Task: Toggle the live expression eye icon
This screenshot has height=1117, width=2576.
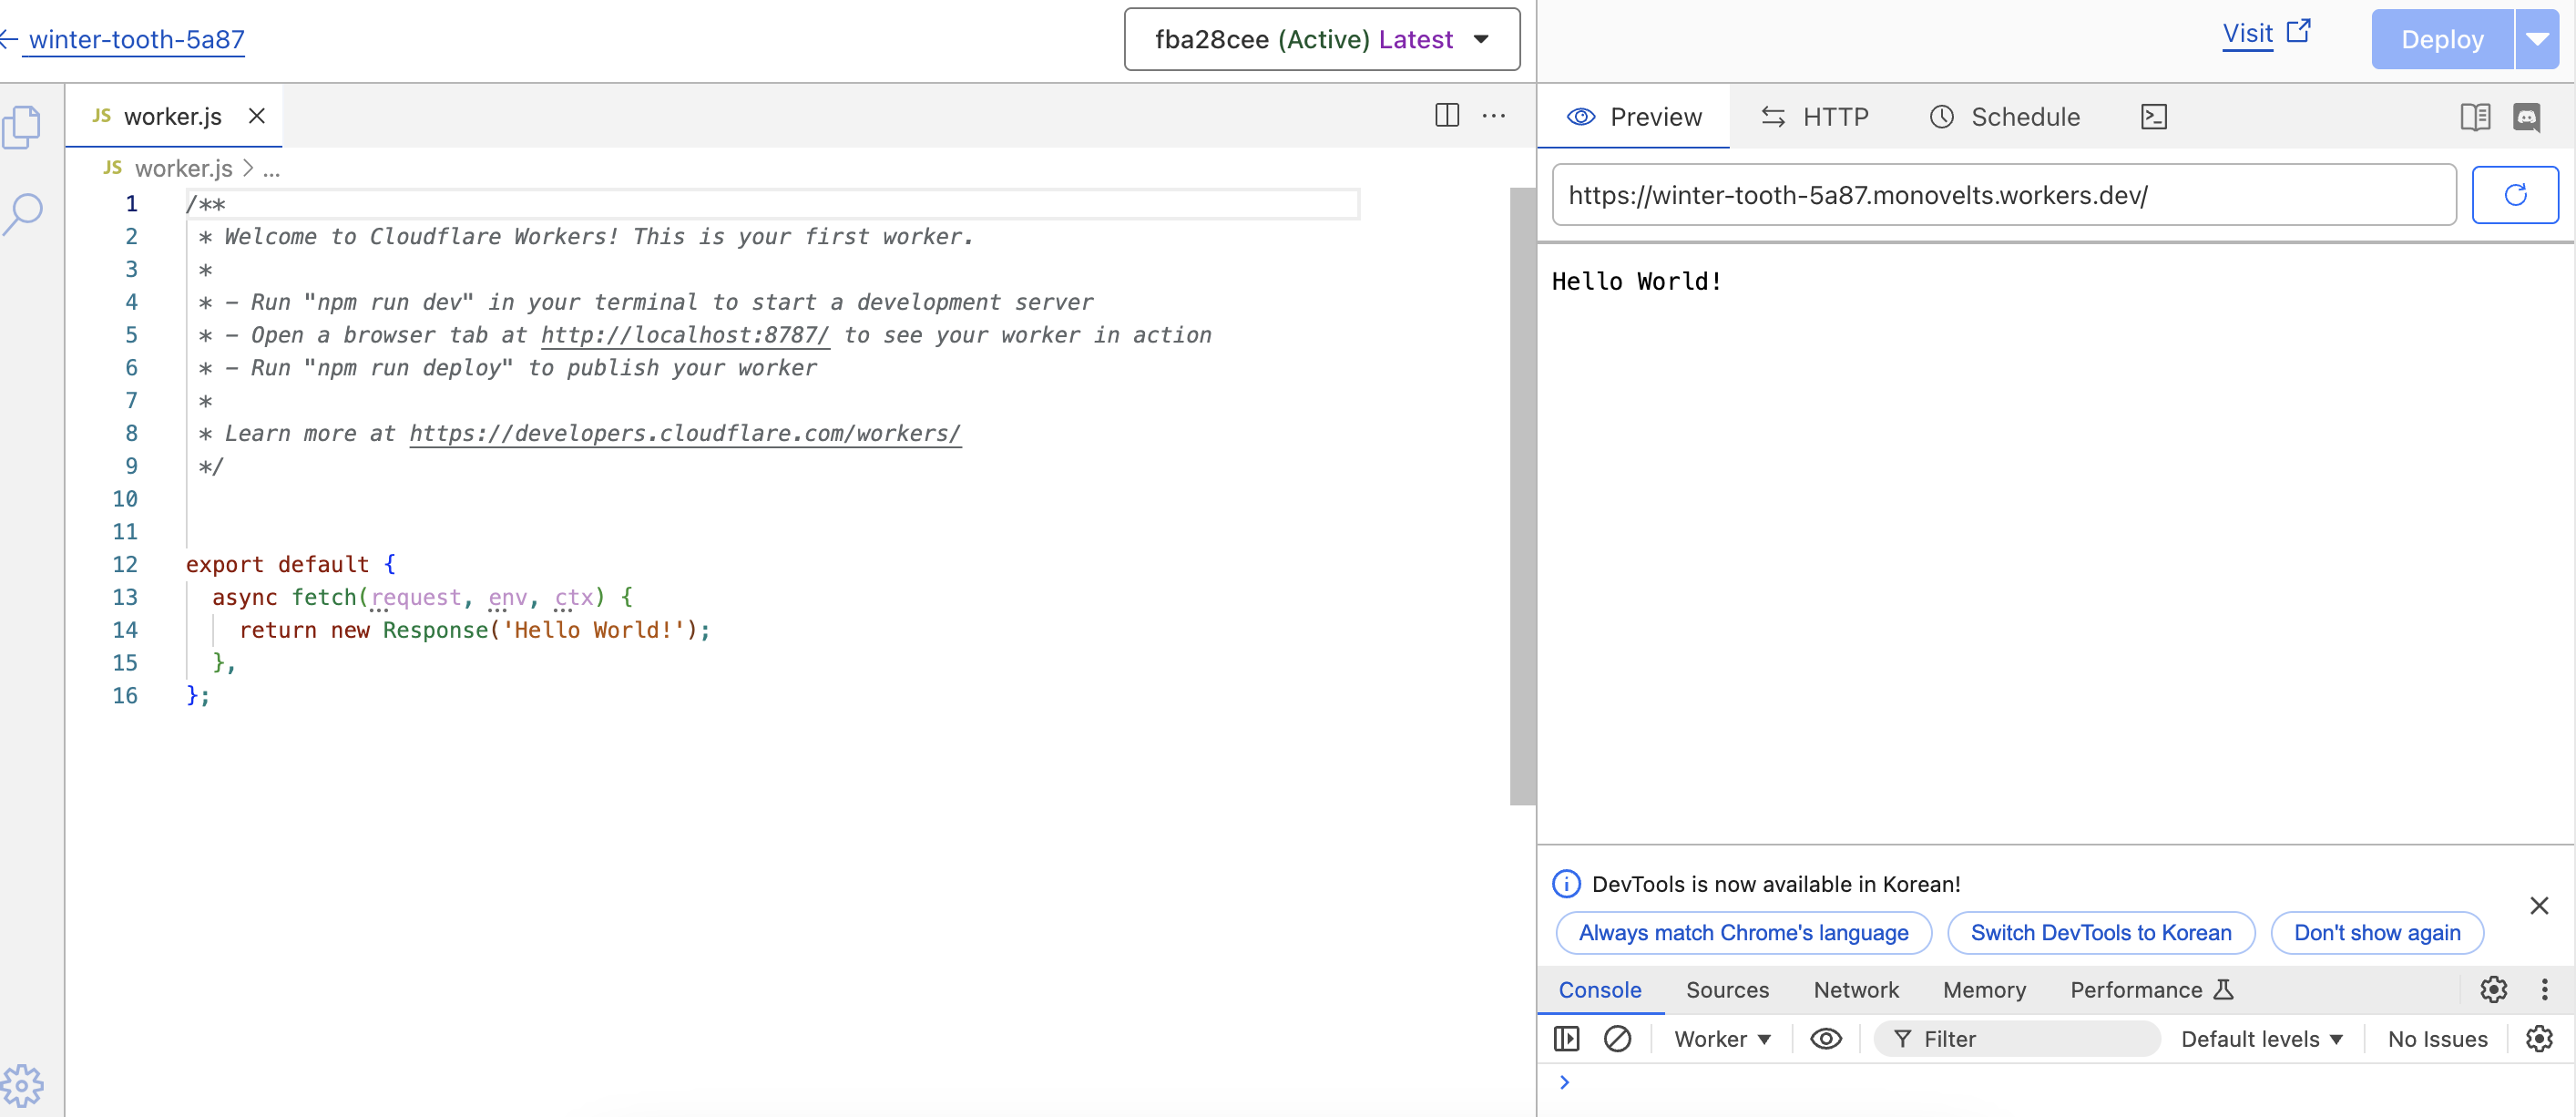Action: click(x=1825, y=1039)
